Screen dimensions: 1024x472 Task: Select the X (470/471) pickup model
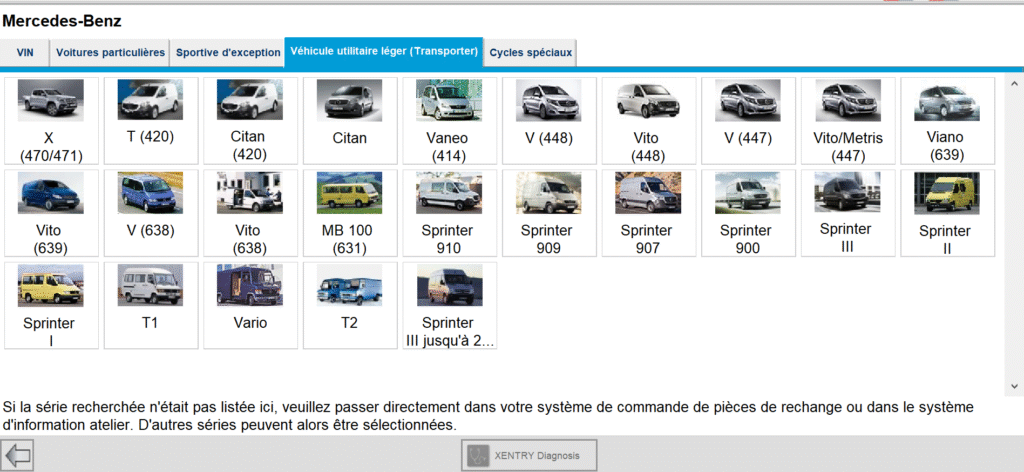click(x=51, y=120)
